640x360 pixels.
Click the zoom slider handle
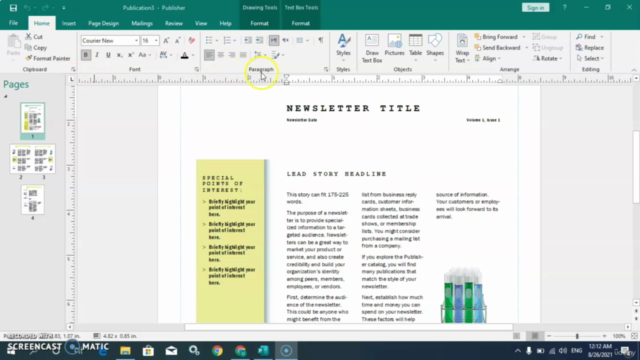point(577,336)
